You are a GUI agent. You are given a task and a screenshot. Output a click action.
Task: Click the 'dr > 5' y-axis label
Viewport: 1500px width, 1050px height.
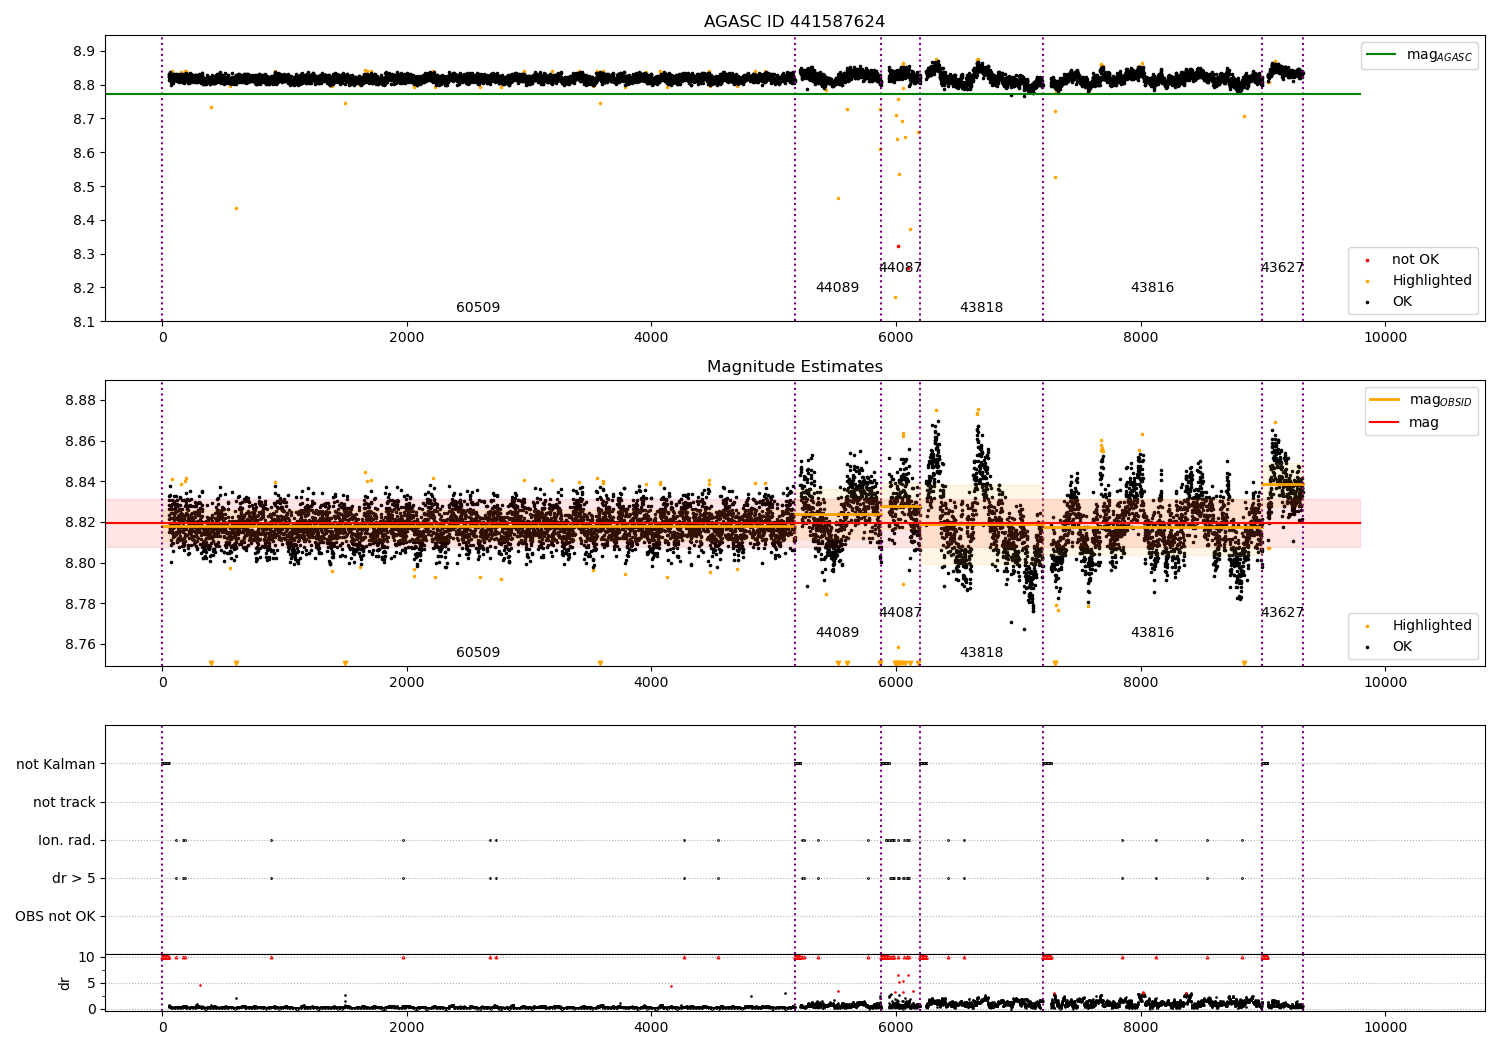74,879
